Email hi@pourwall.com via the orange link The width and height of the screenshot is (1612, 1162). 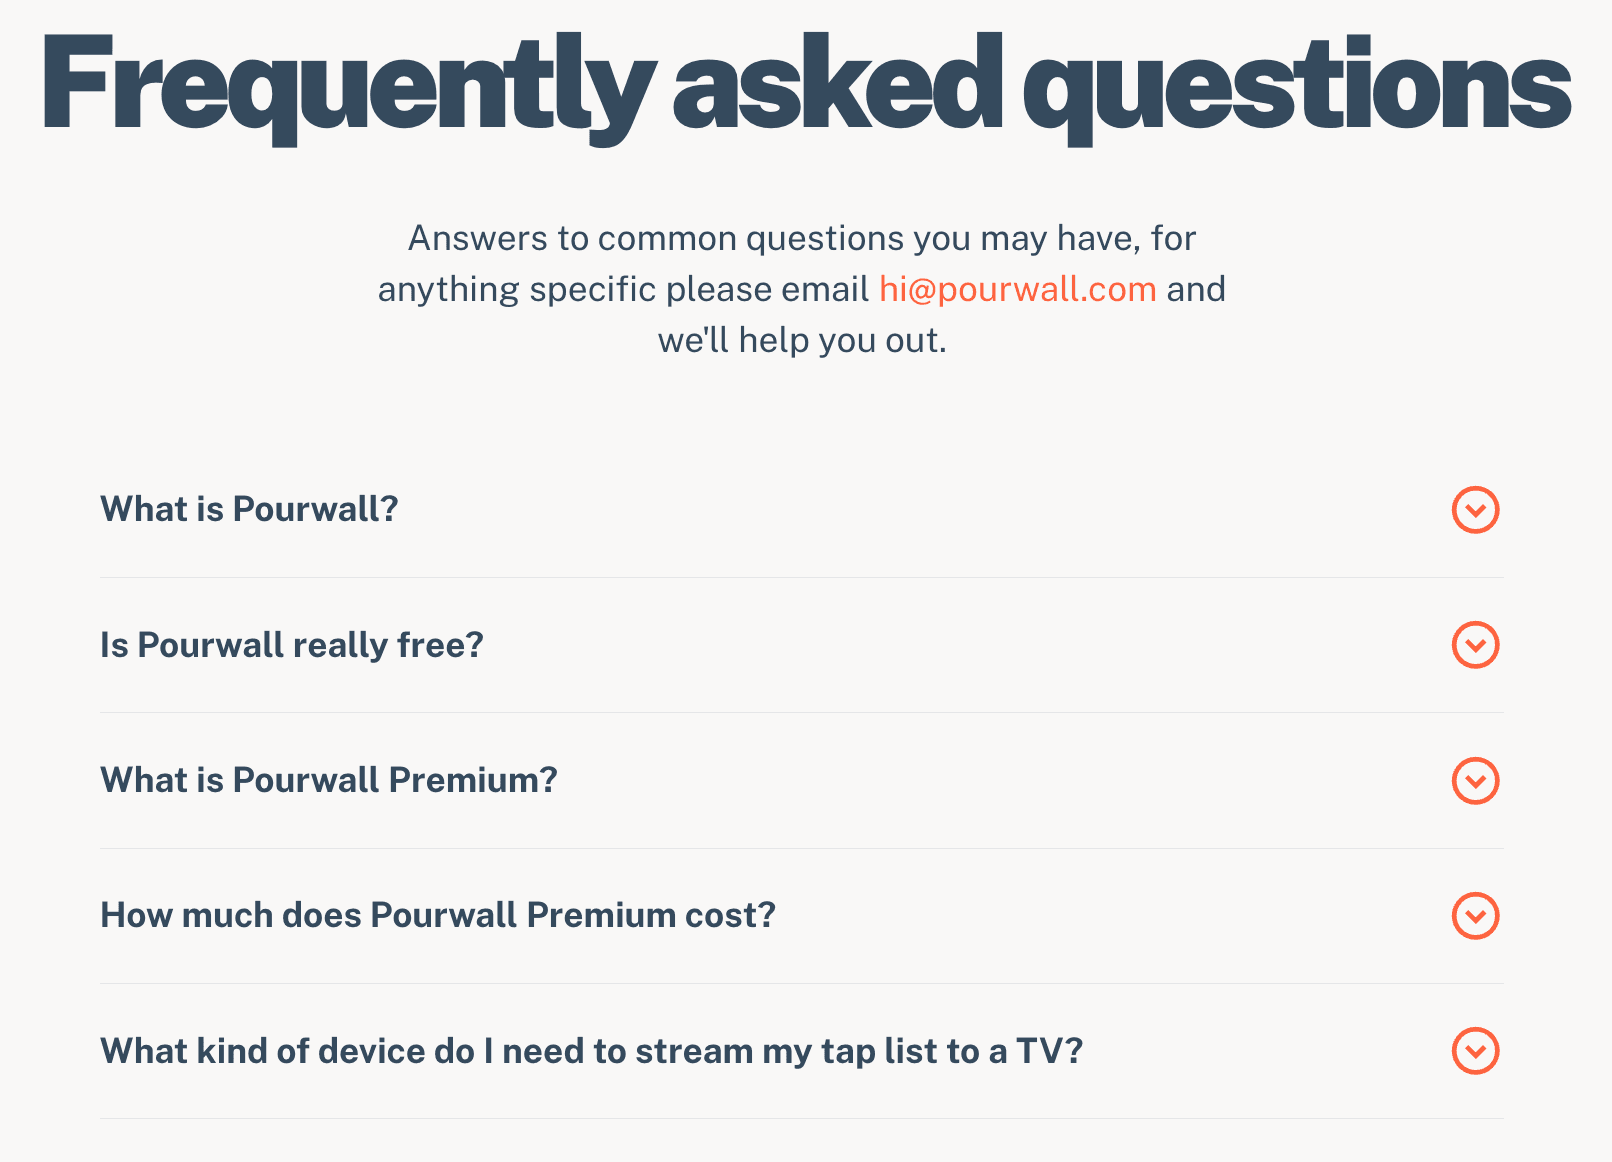1017,289
